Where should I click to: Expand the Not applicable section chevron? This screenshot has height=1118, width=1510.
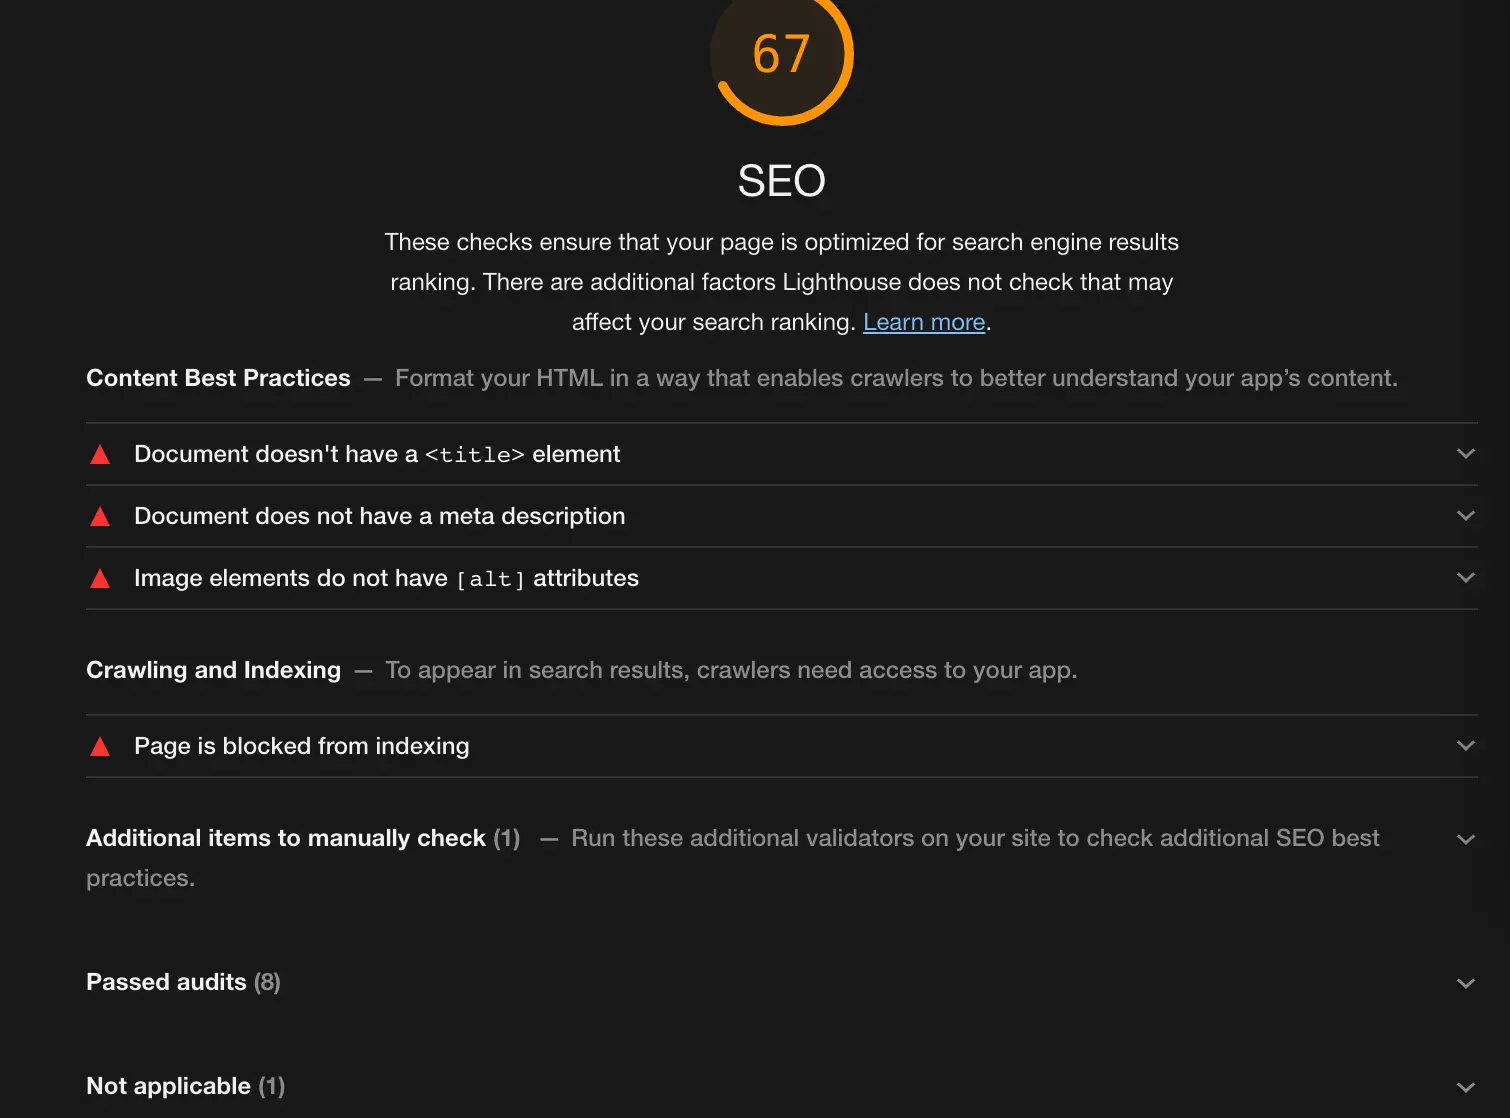coord(1466,1088)
